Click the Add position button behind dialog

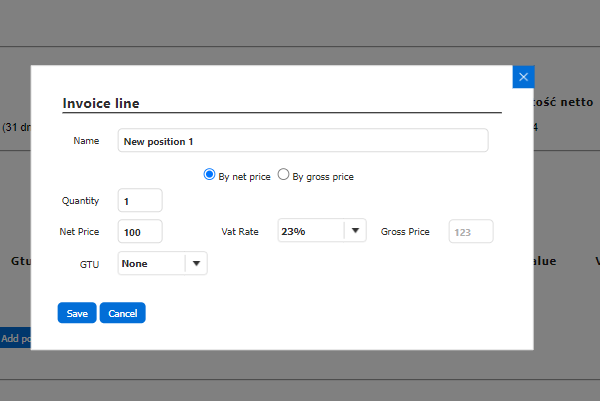click(15, 338)
